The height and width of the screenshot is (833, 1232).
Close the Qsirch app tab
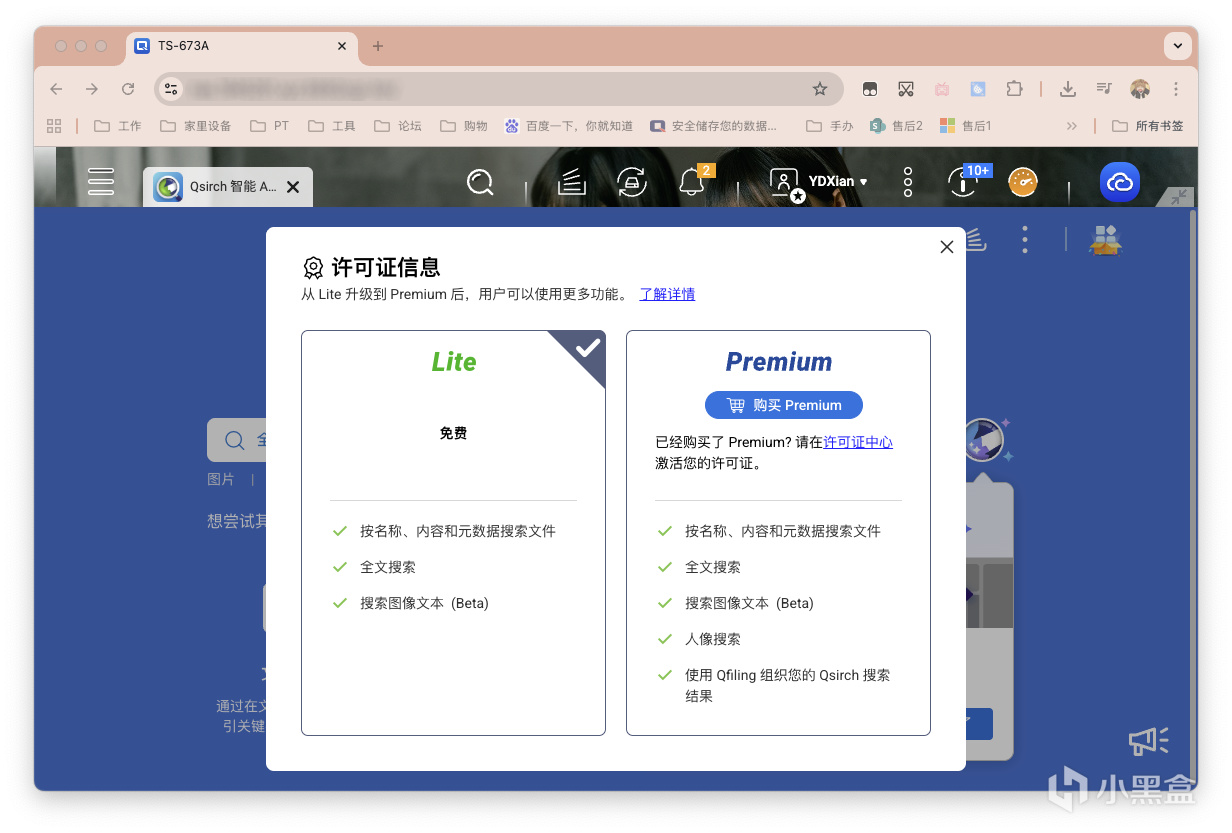coord(293,187)
